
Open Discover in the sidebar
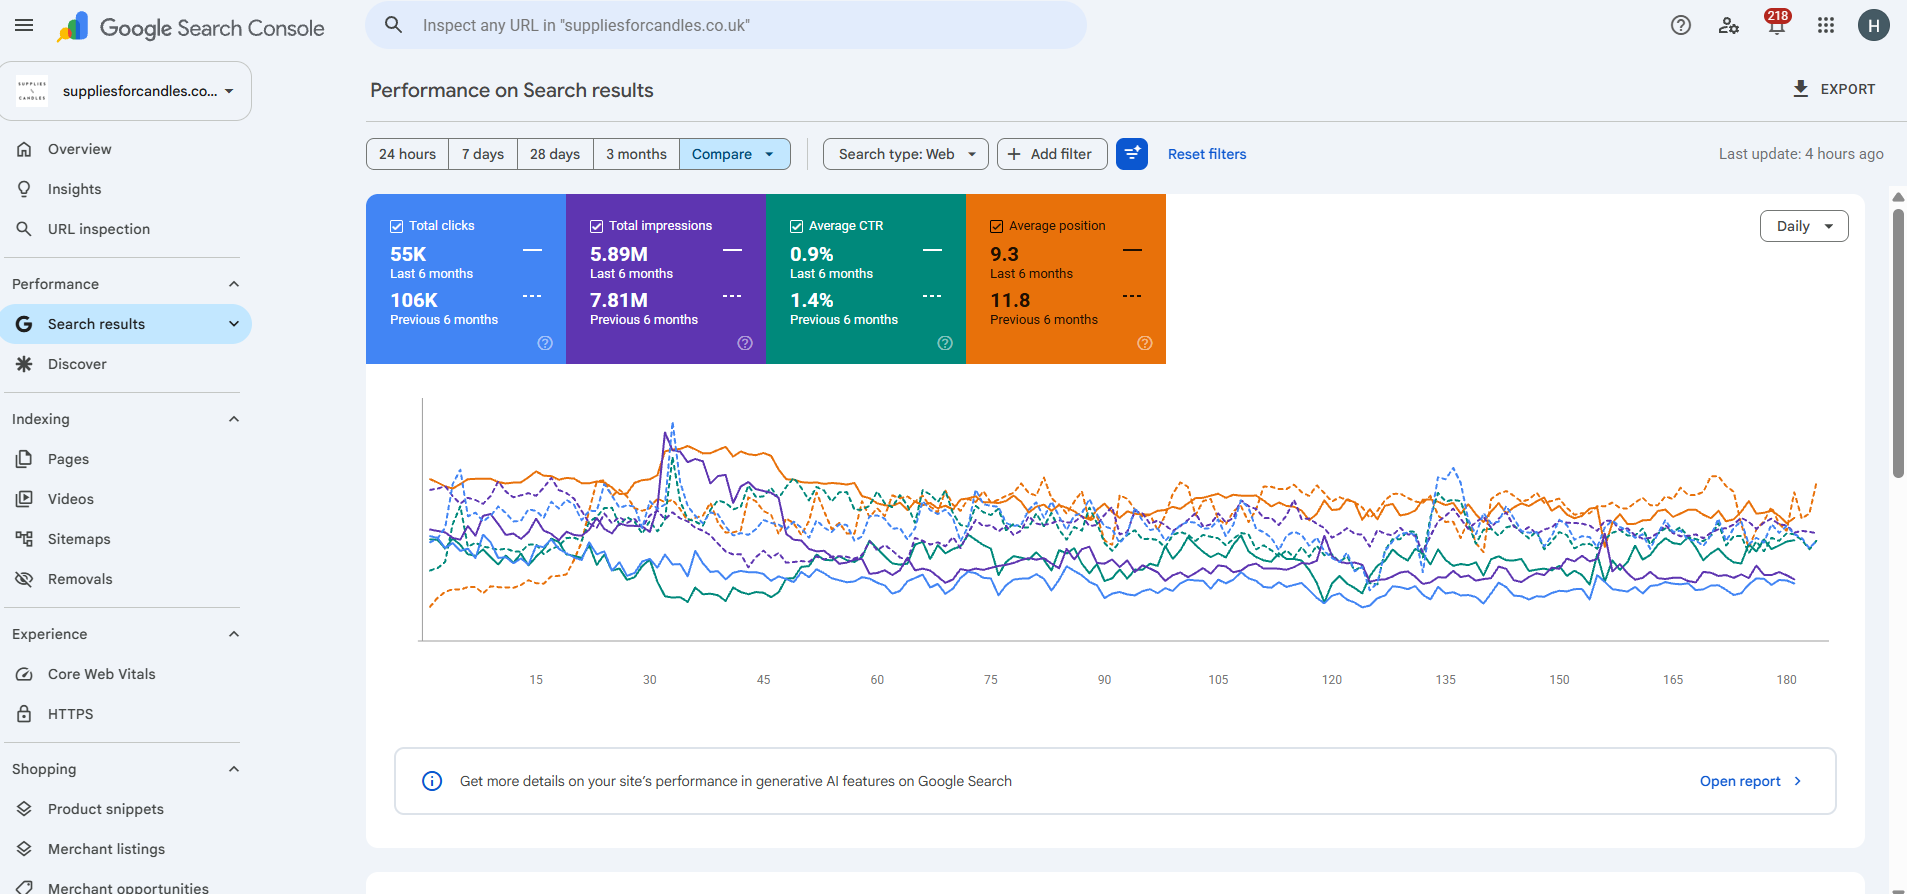[126, 364]
